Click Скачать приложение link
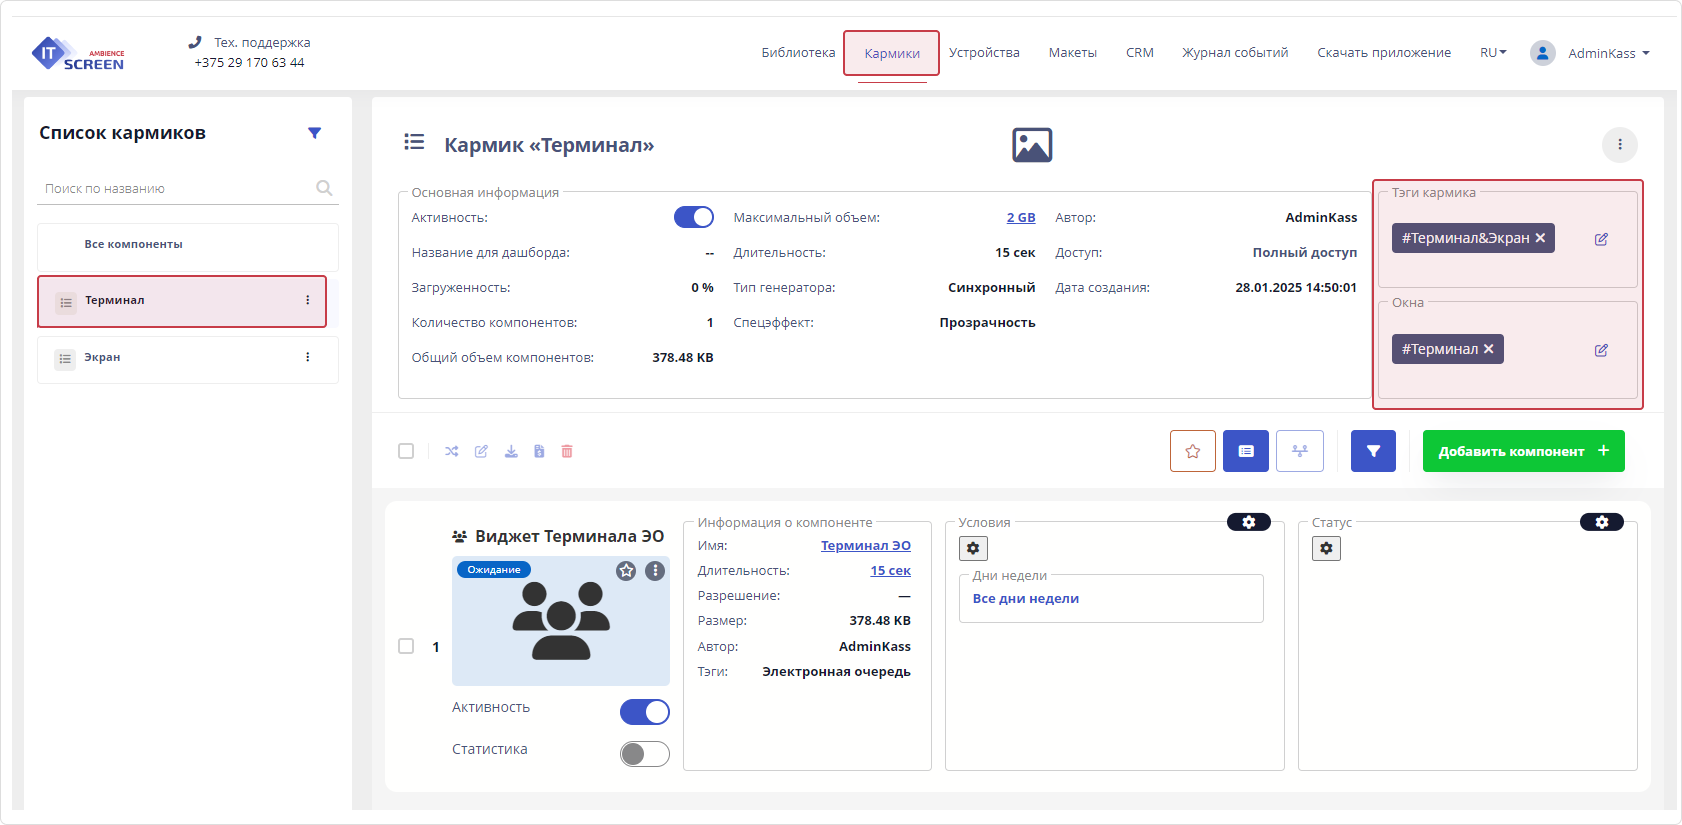The height and width of the screenshot is (825, 1682). pos(1384,53)
